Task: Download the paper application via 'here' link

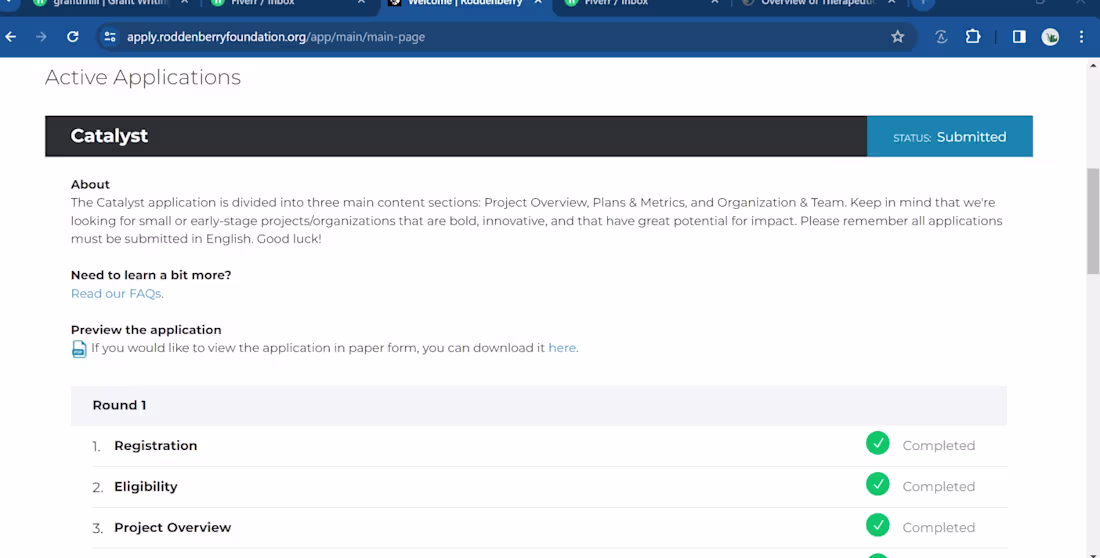Action: pos(562,347)
